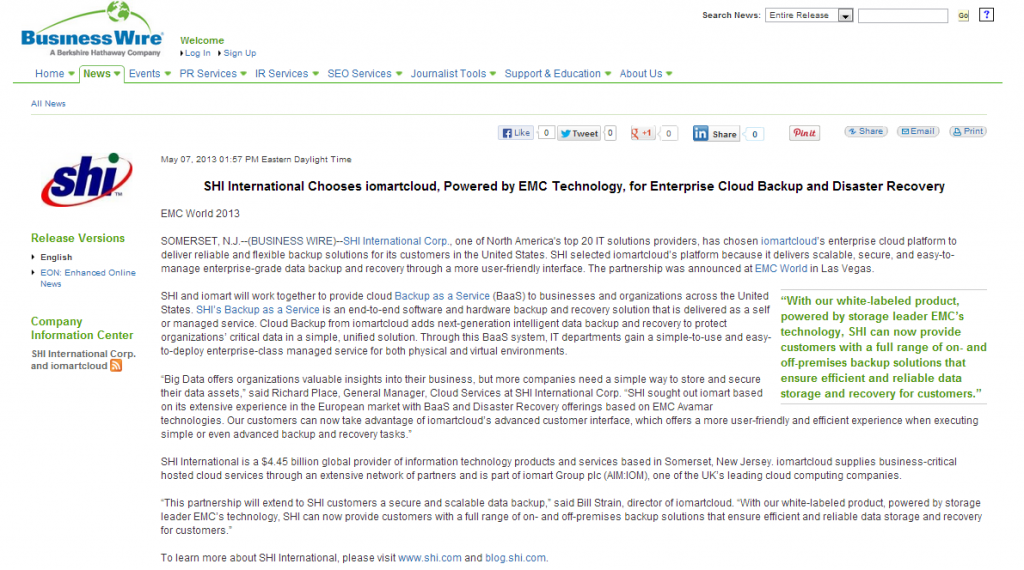Go to the Home menu item

tap(54, 74)
